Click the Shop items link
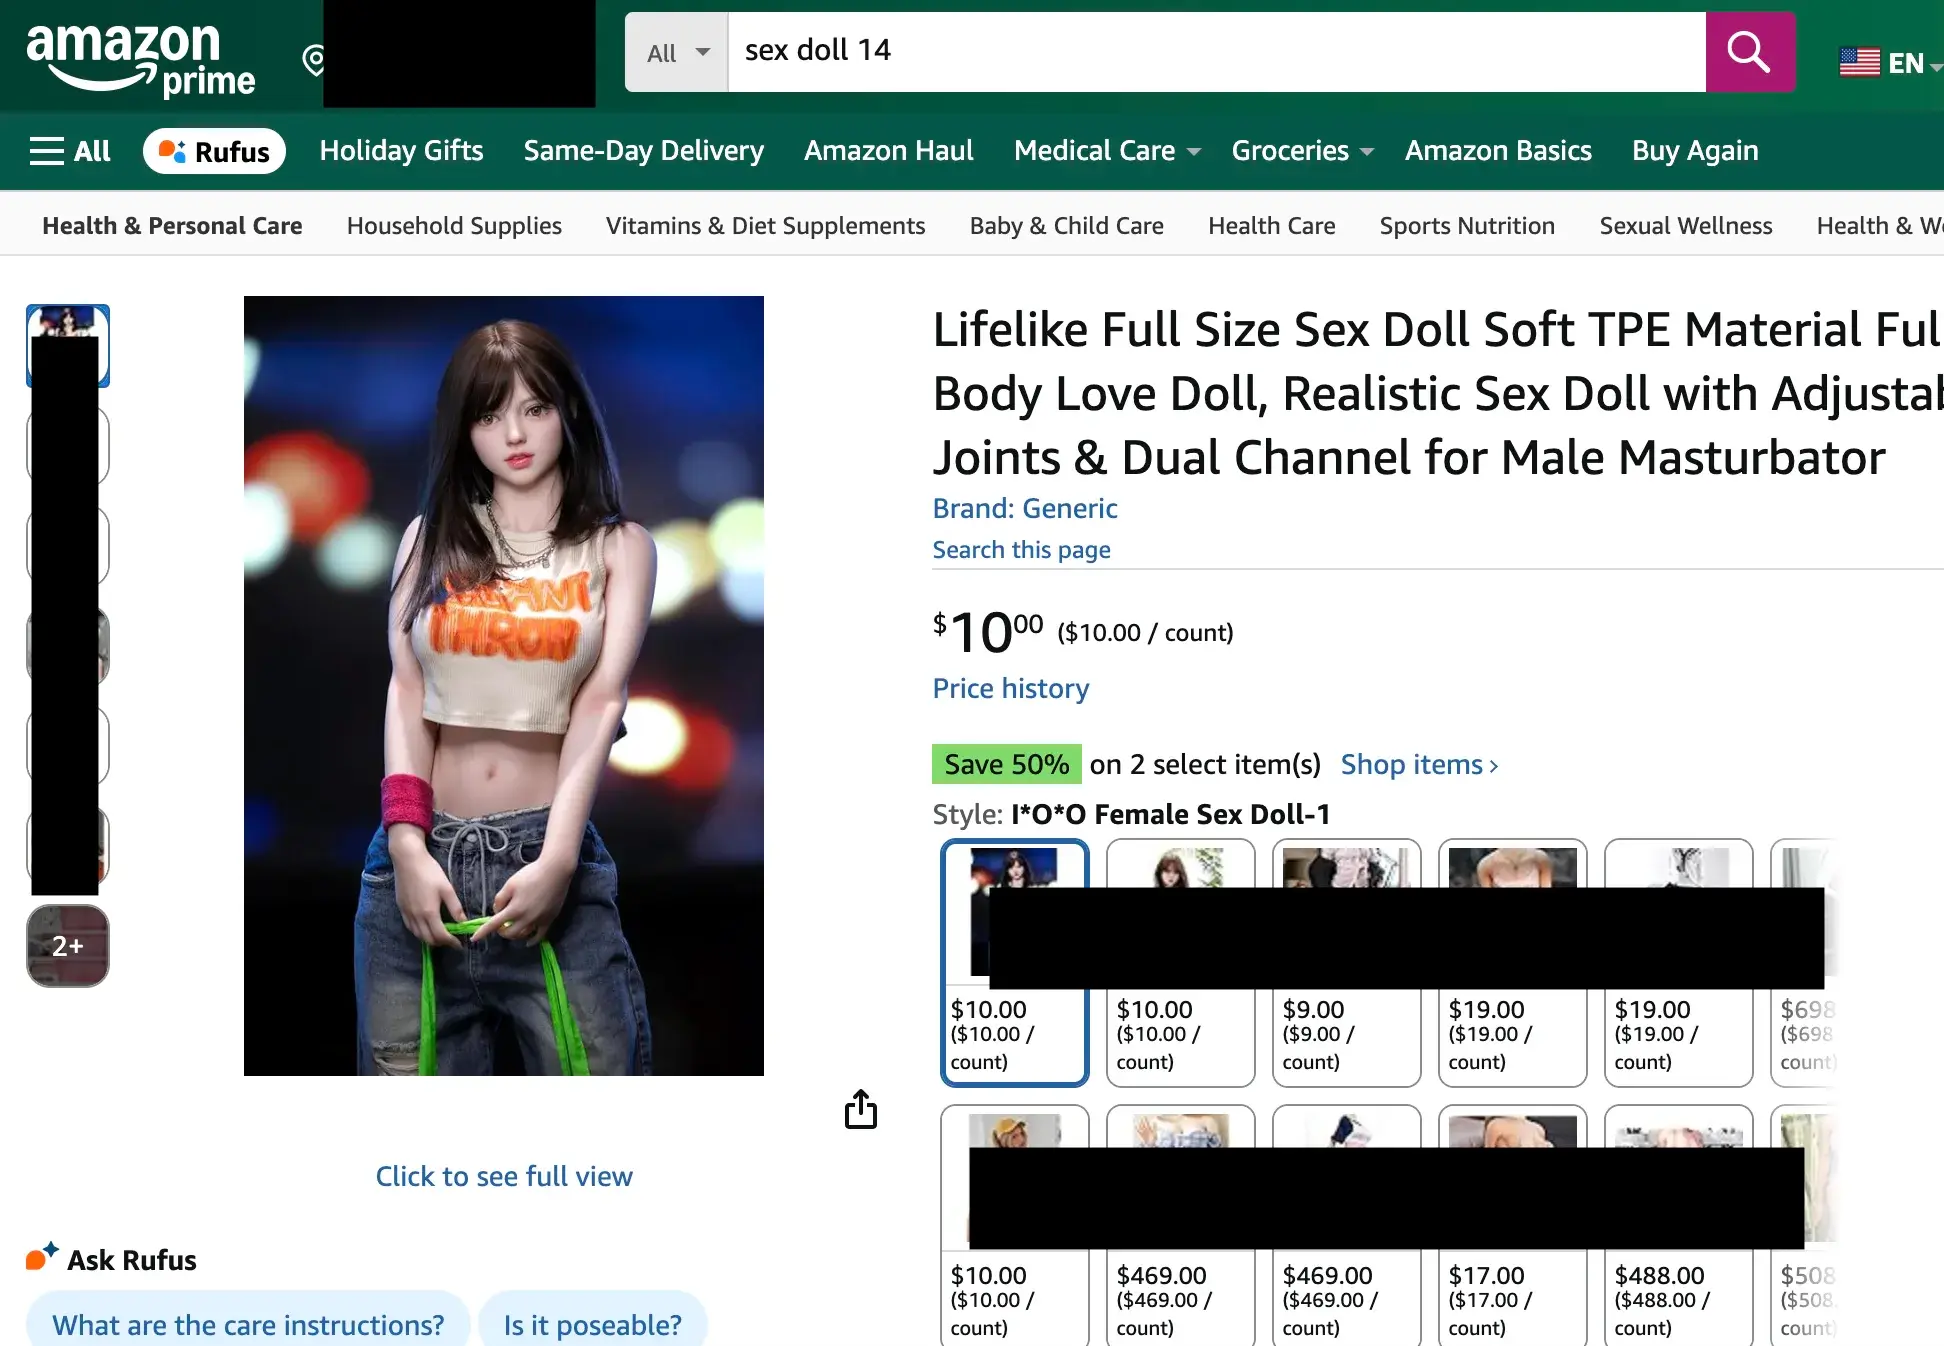 [1419, 765]
